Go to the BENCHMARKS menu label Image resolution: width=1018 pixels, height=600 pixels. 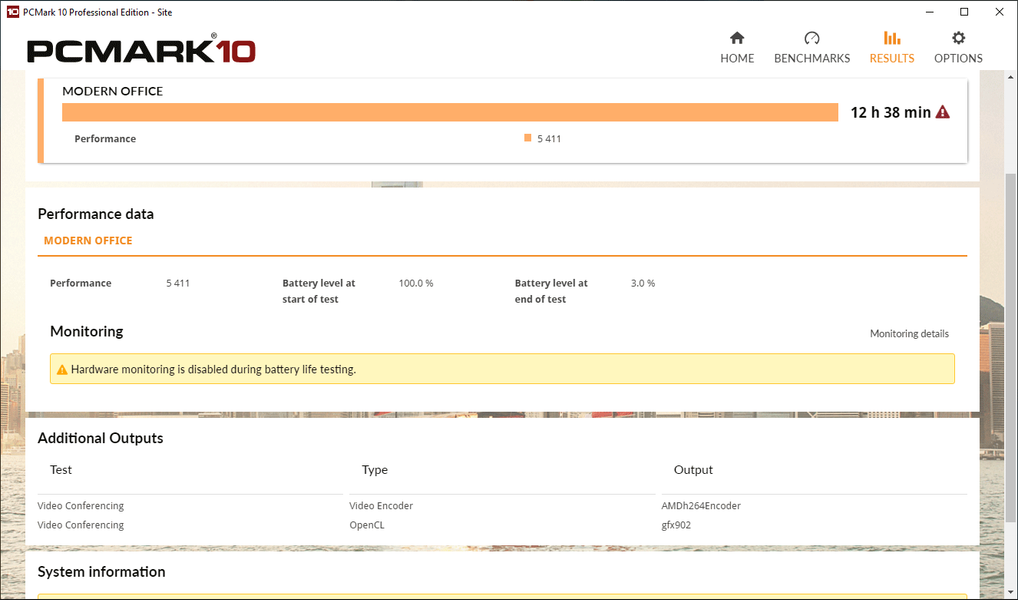tap(812, 58)
